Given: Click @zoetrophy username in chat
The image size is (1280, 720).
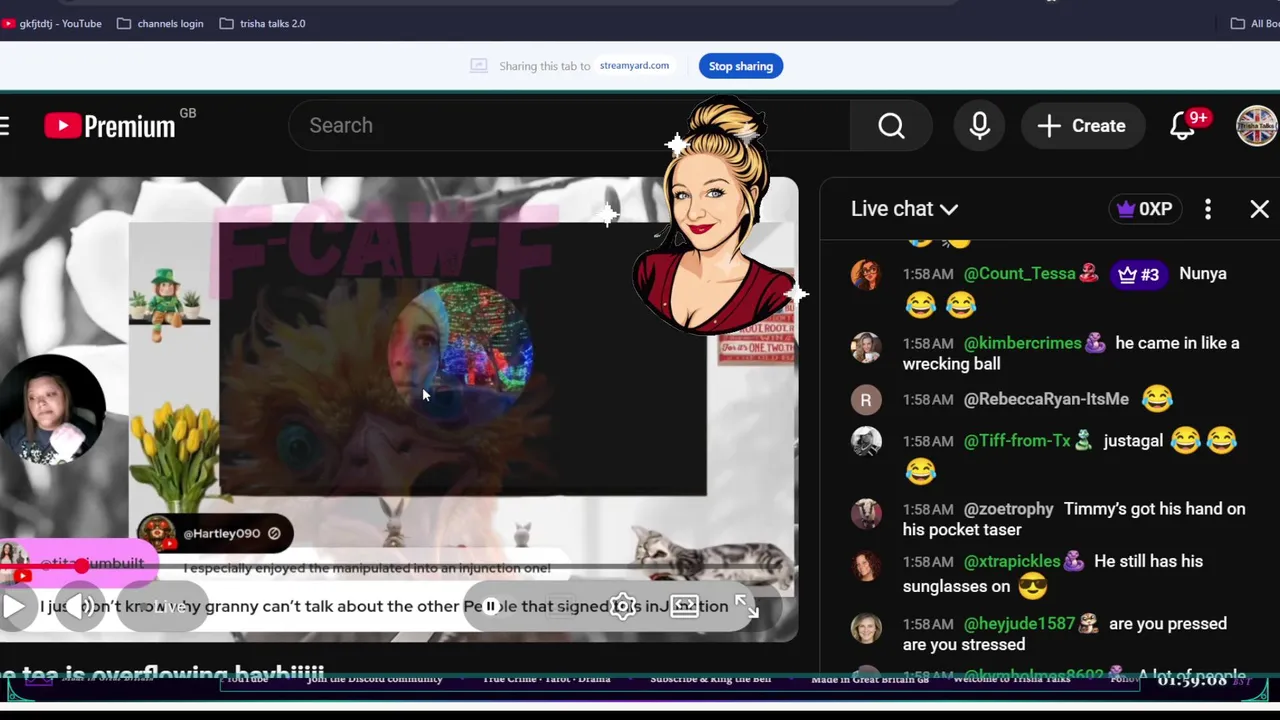Looking at the screenshot, I should [1008, 509].
